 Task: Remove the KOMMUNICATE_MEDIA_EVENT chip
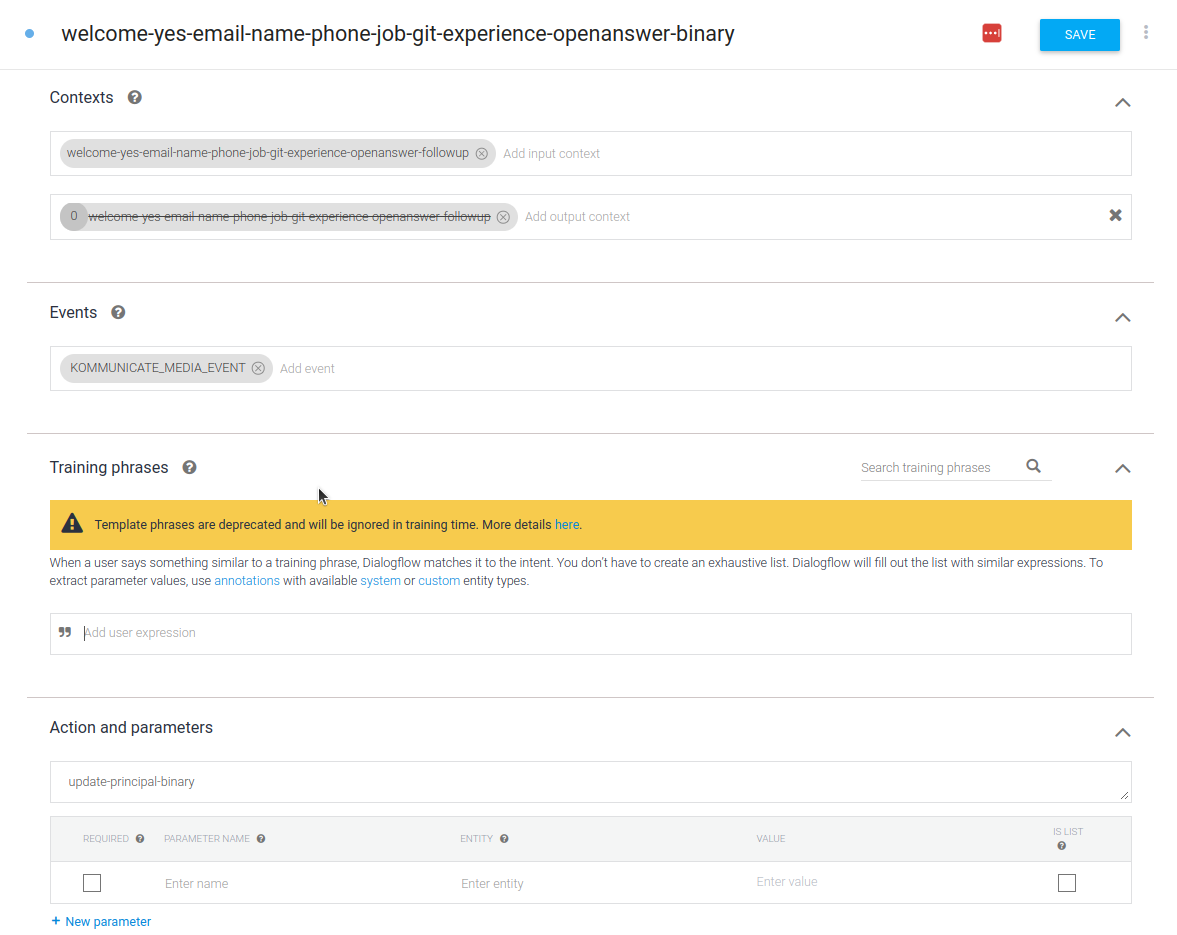click(x=258, y=369)
